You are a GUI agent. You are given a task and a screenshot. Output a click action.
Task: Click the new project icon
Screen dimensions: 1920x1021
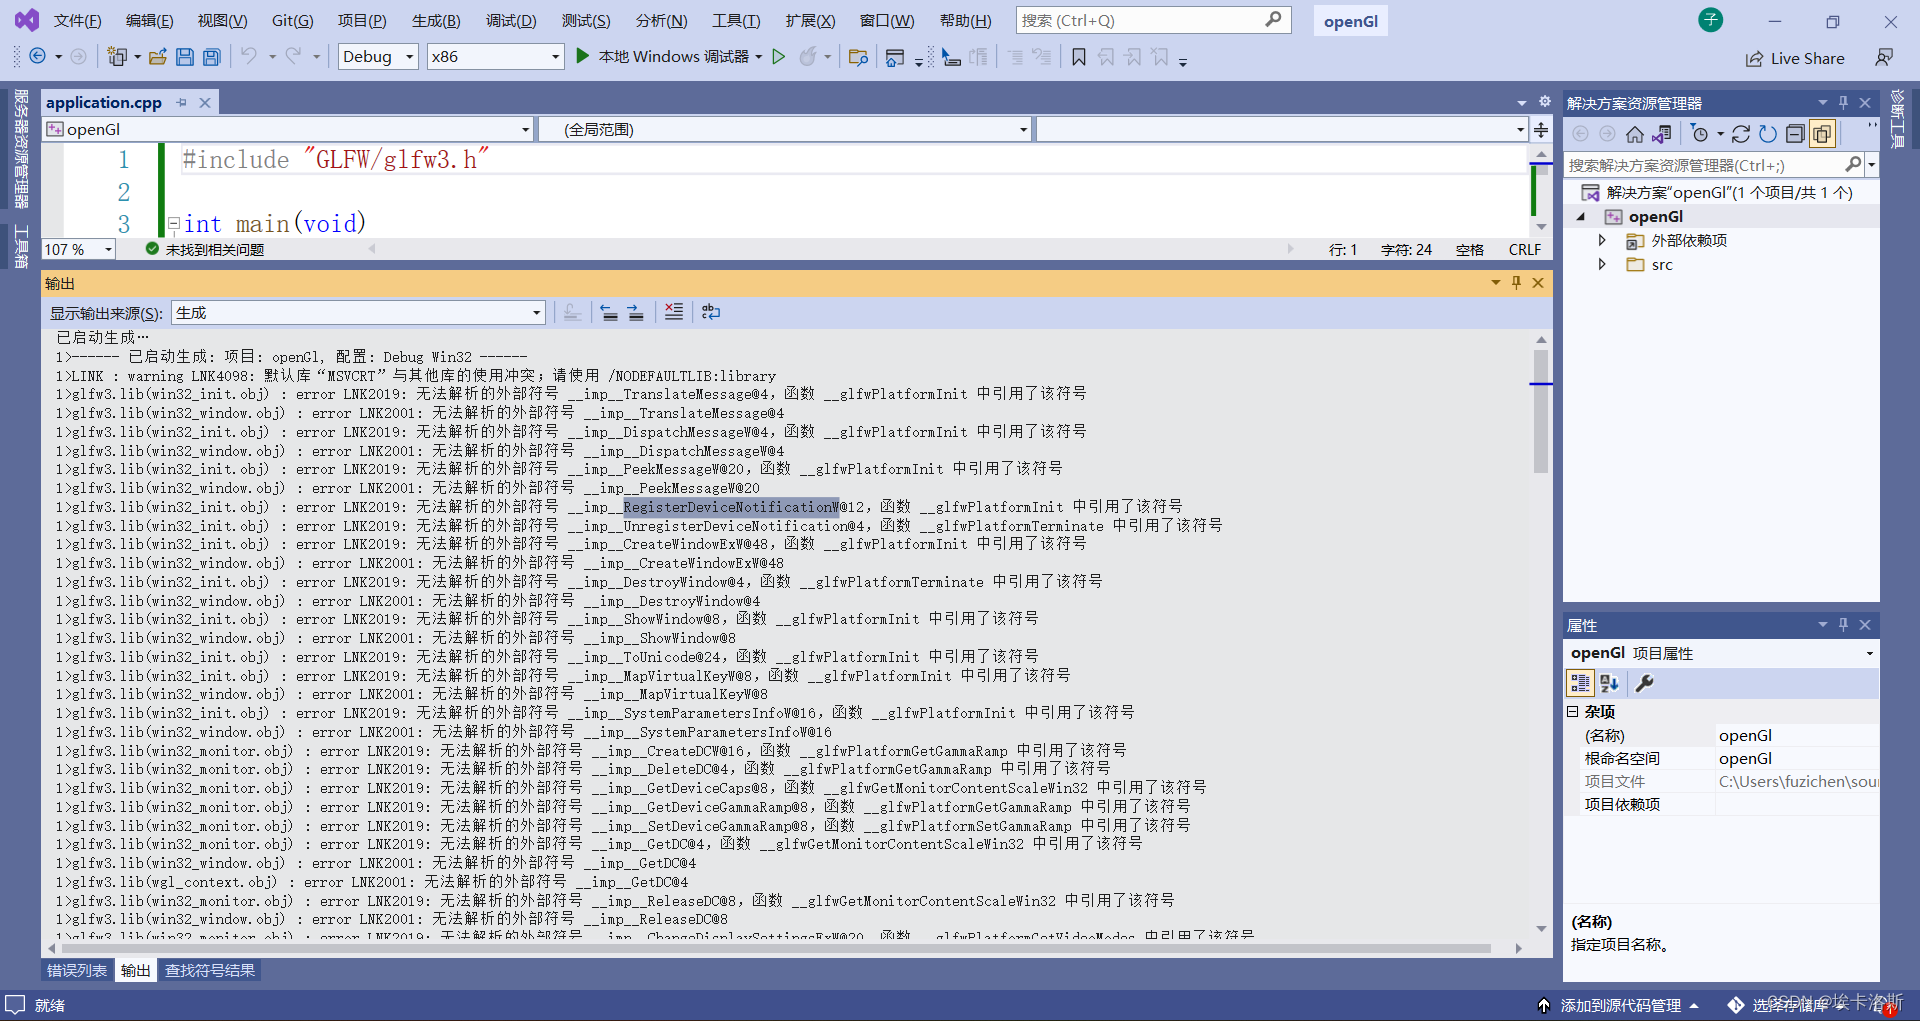point(117,57)
